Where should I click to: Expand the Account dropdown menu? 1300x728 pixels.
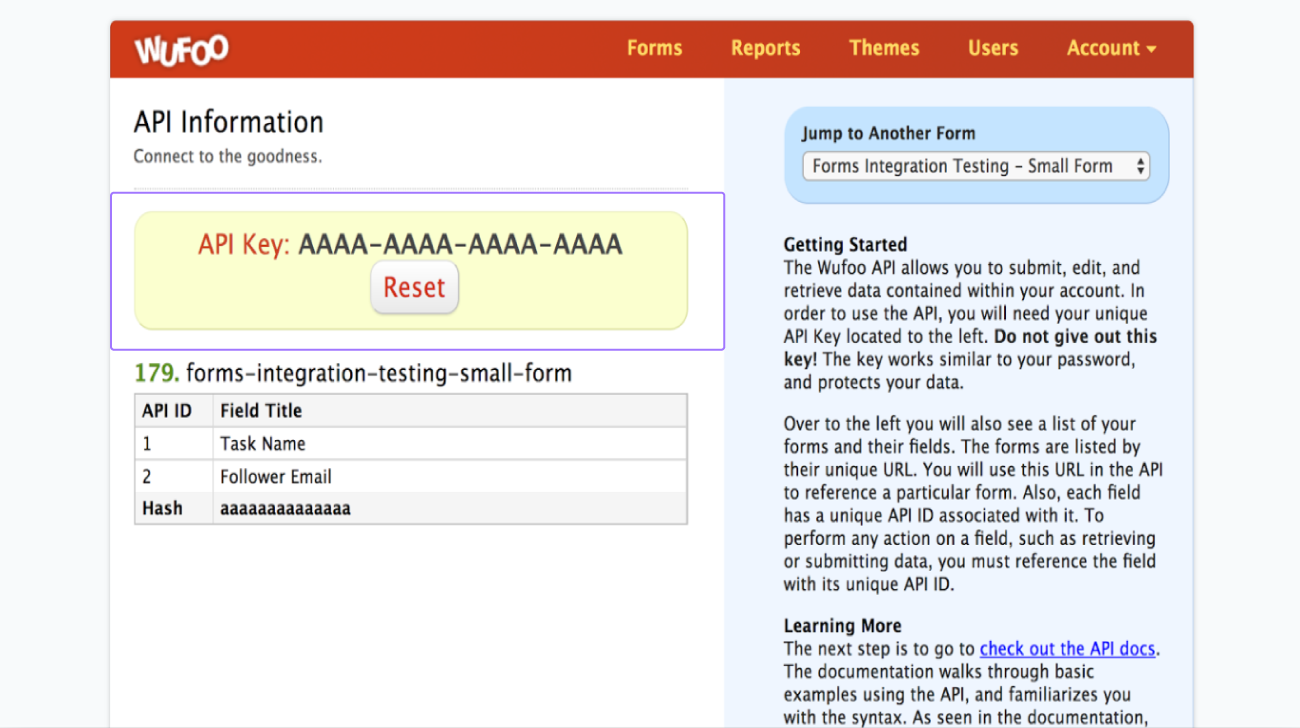coord(1111,48)
